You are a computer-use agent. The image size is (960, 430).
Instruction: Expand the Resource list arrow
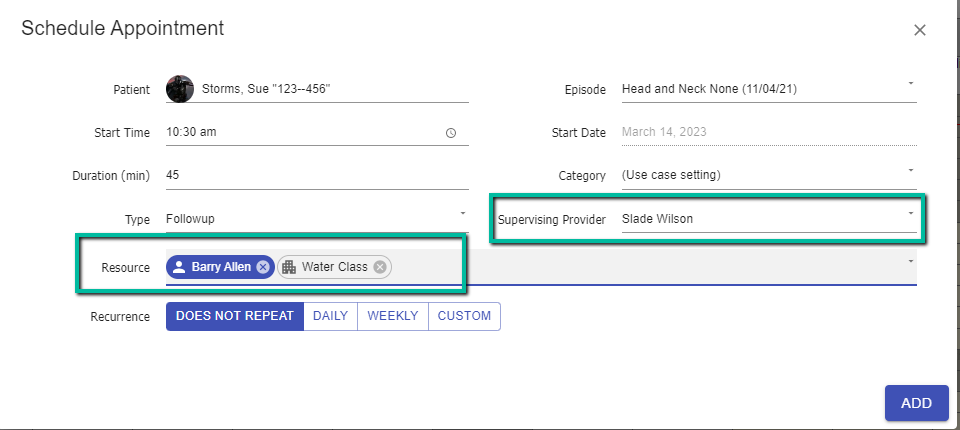pyautogui.click(x=910, y=261)
